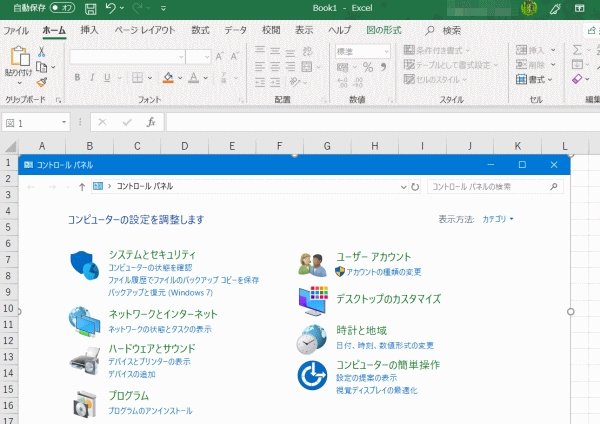Apply percent style format
This screenshot has height=424, width=600.
coord(368,67)
